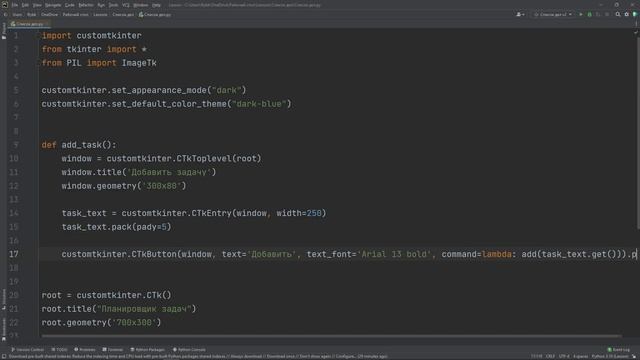Click the set_default_color_theme("dark-blue") line
Image resolution: width=640 pixels, height=360 pixels.
point(167,104)
